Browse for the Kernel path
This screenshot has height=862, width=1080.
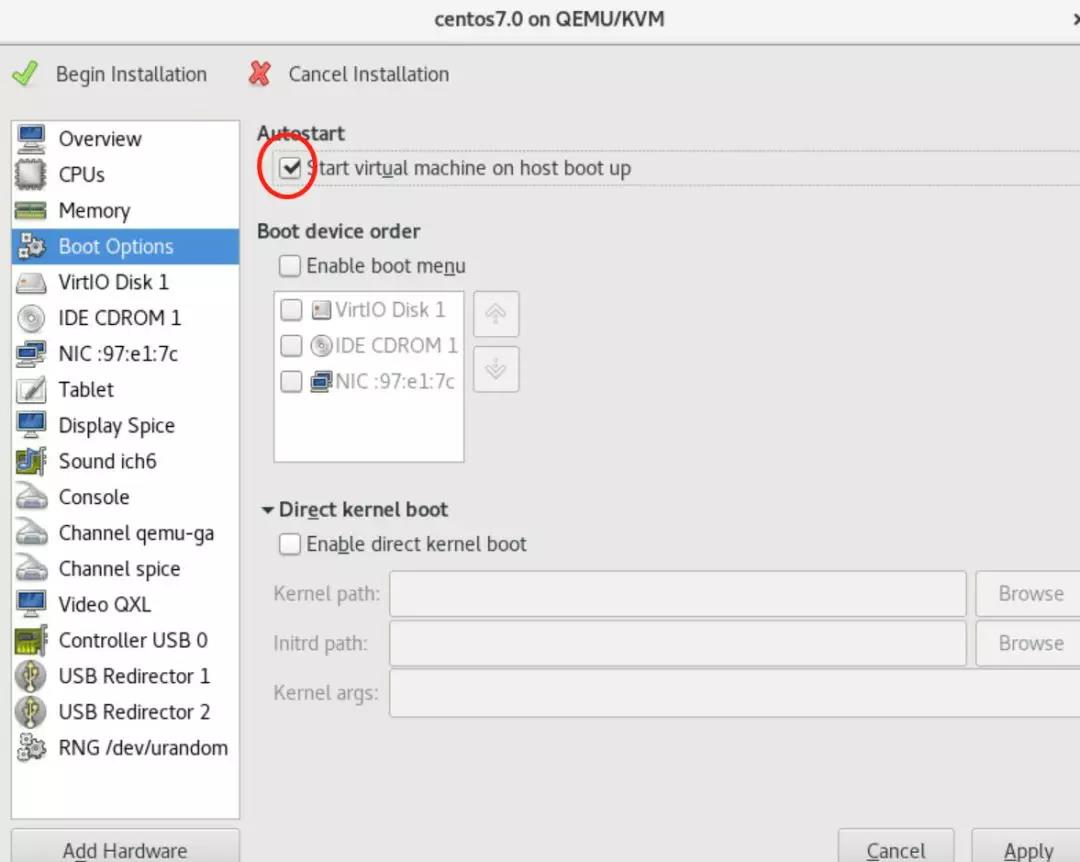click(1029, 593)
